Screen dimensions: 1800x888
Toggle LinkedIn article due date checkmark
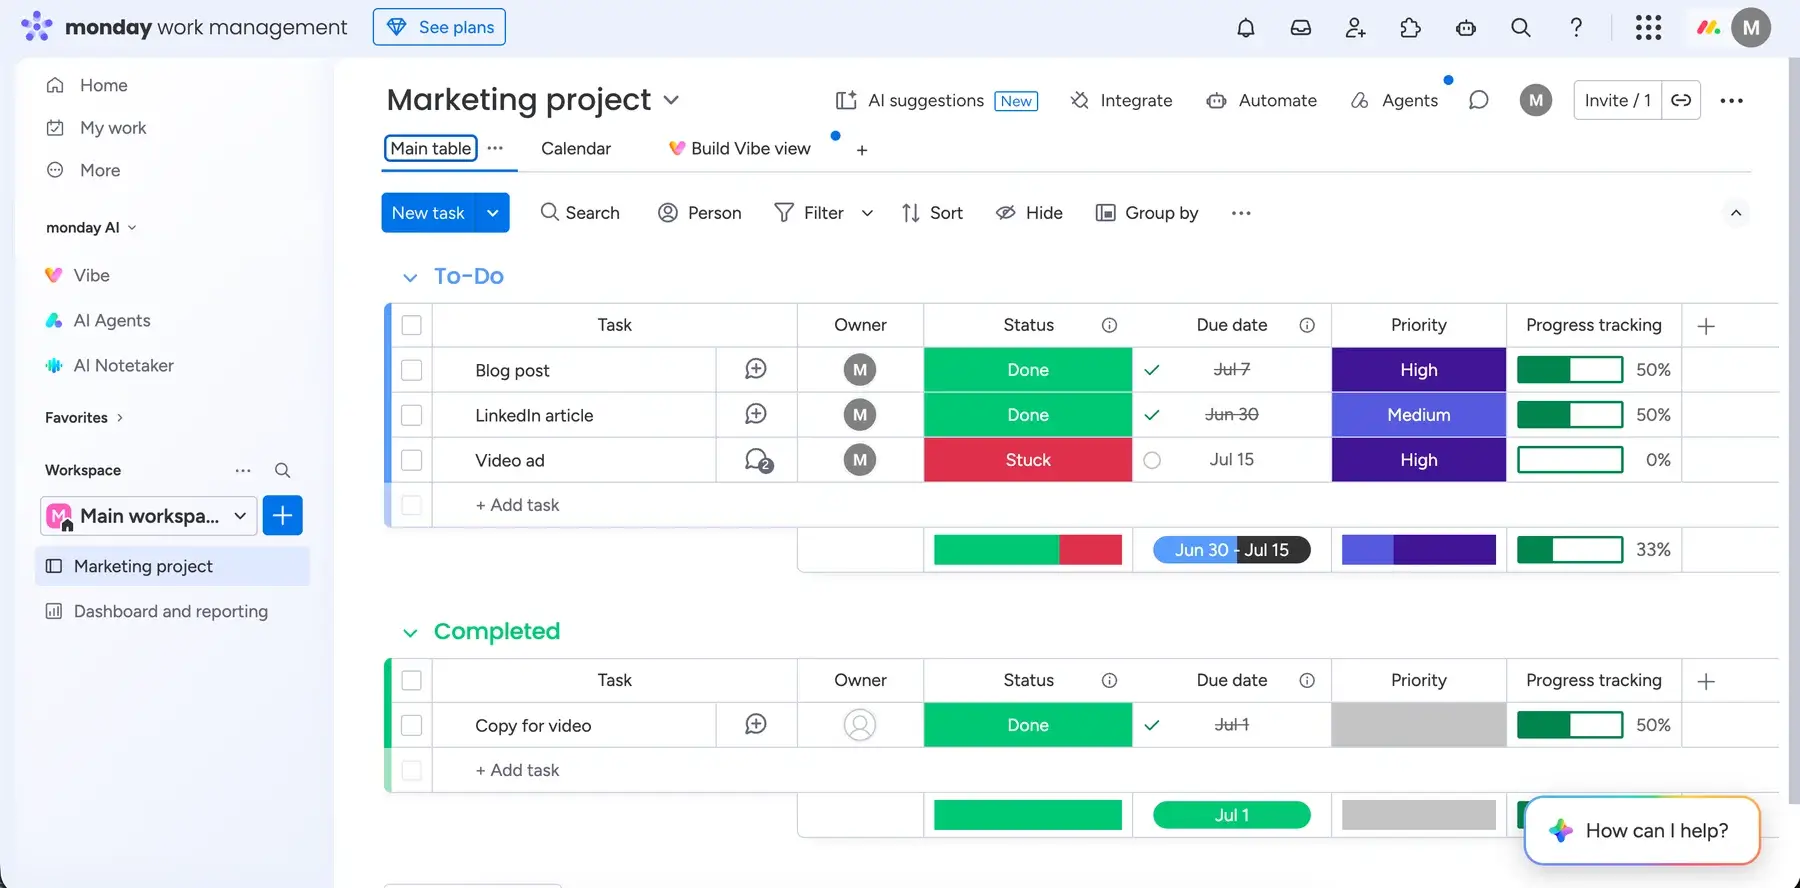pyautogui.click(x=1152, y=415)
